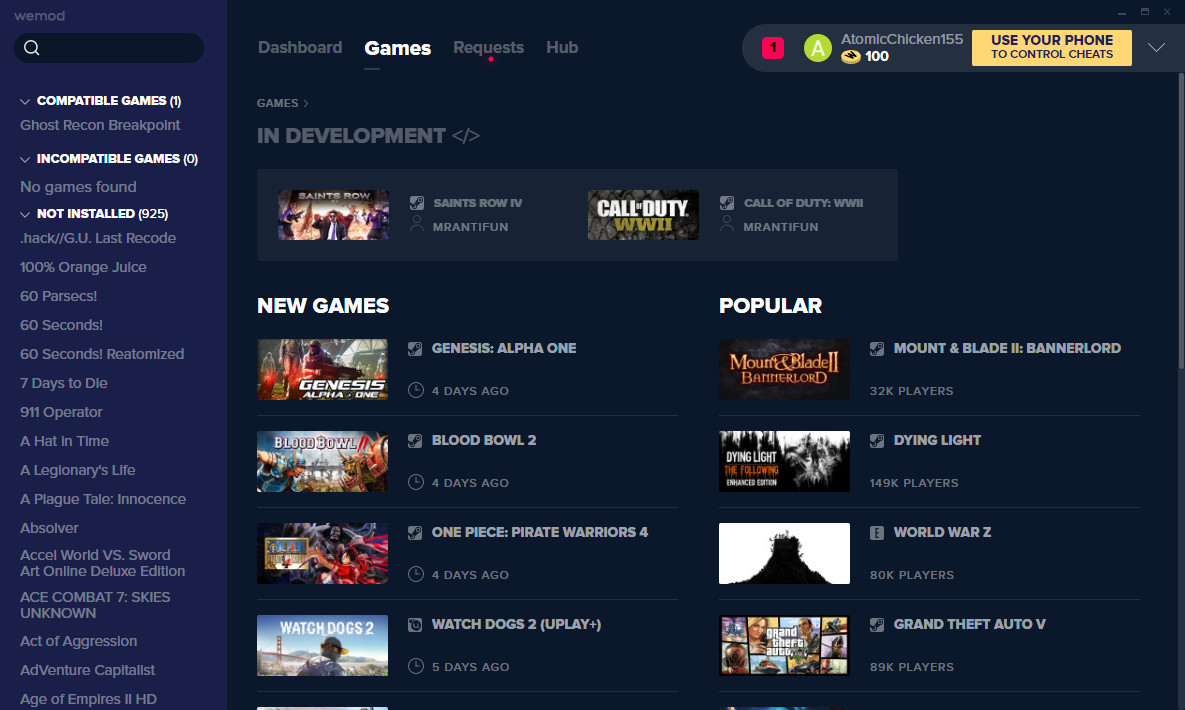This screenshot has height=710, width=1185.
Task: Click GAMES breadcrumb link
Action: coord(277,104)
